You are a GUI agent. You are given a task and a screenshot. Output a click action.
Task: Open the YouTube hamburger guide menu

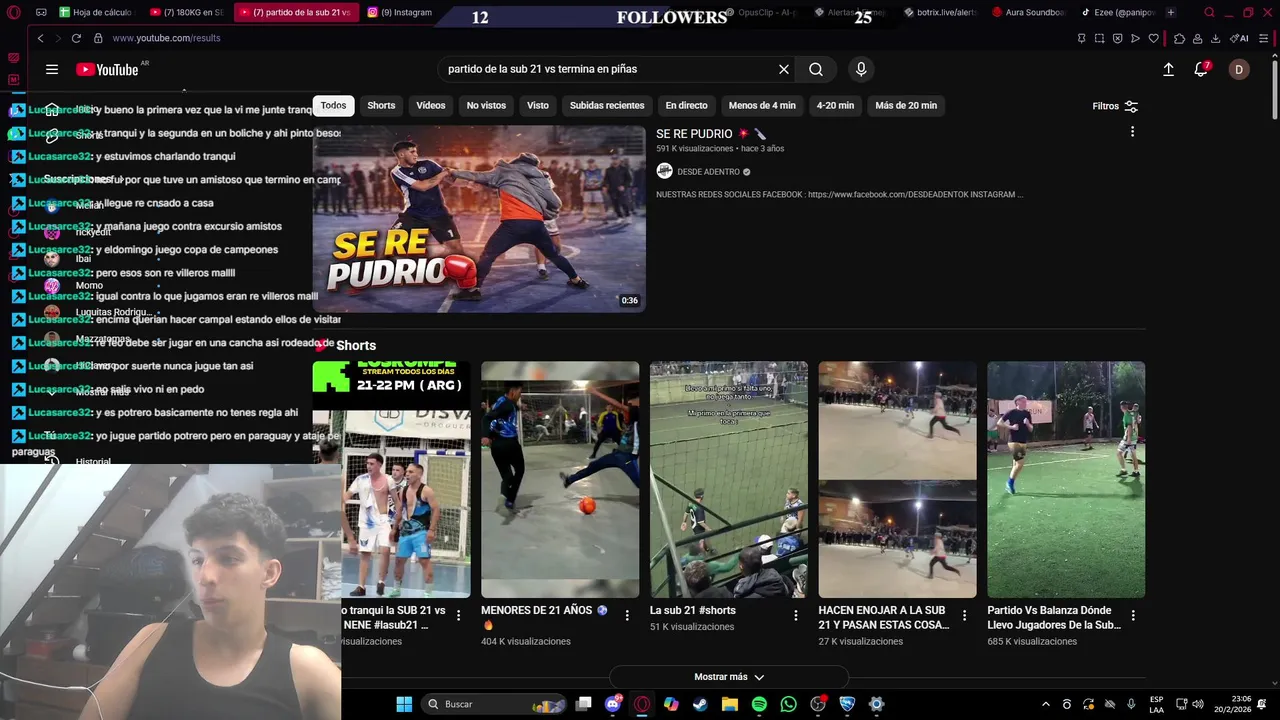tap(52, 69)
